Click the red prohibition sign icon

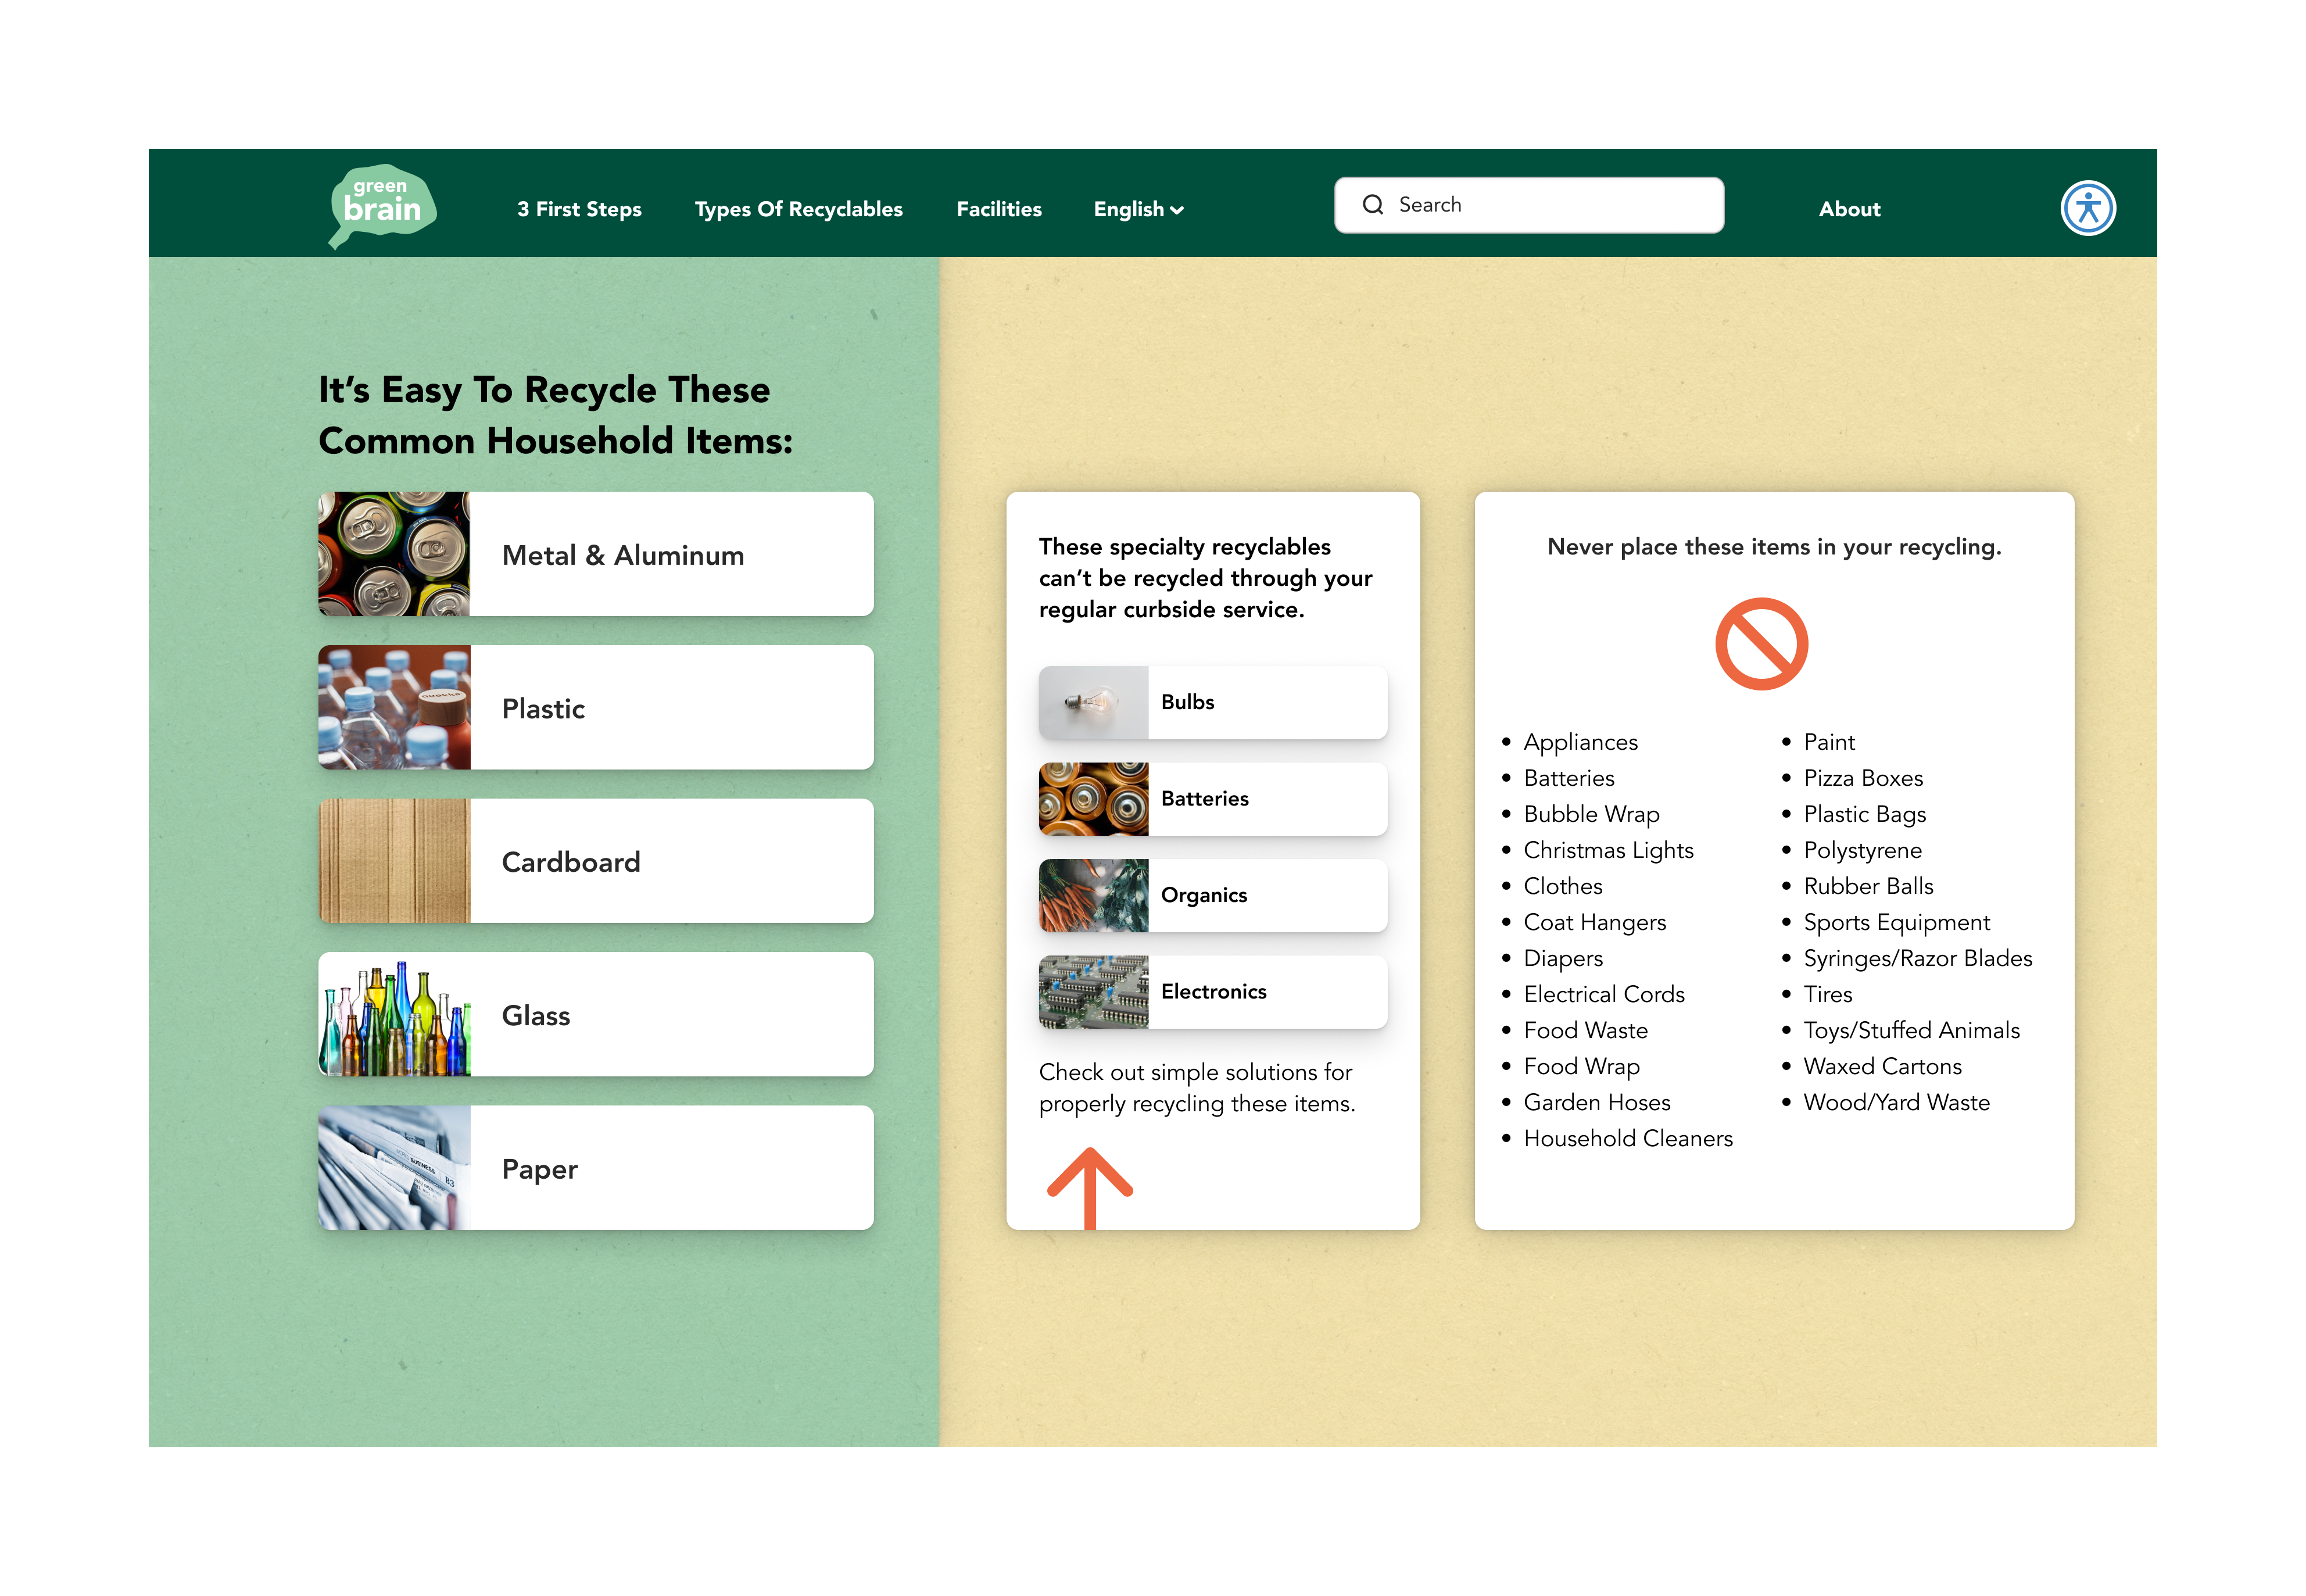(x=1761, y=644)
